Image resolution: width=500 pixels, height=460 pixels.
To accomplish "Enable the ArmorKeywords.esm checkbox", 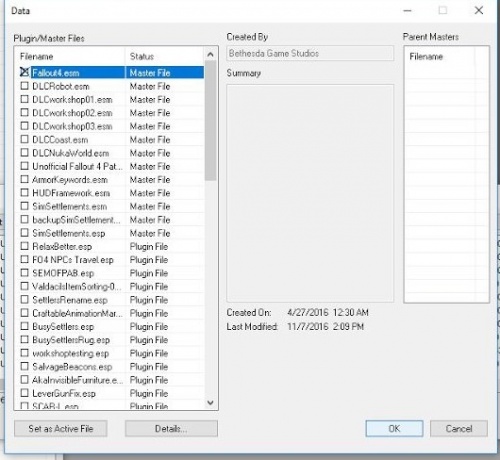I will (24, 179).
